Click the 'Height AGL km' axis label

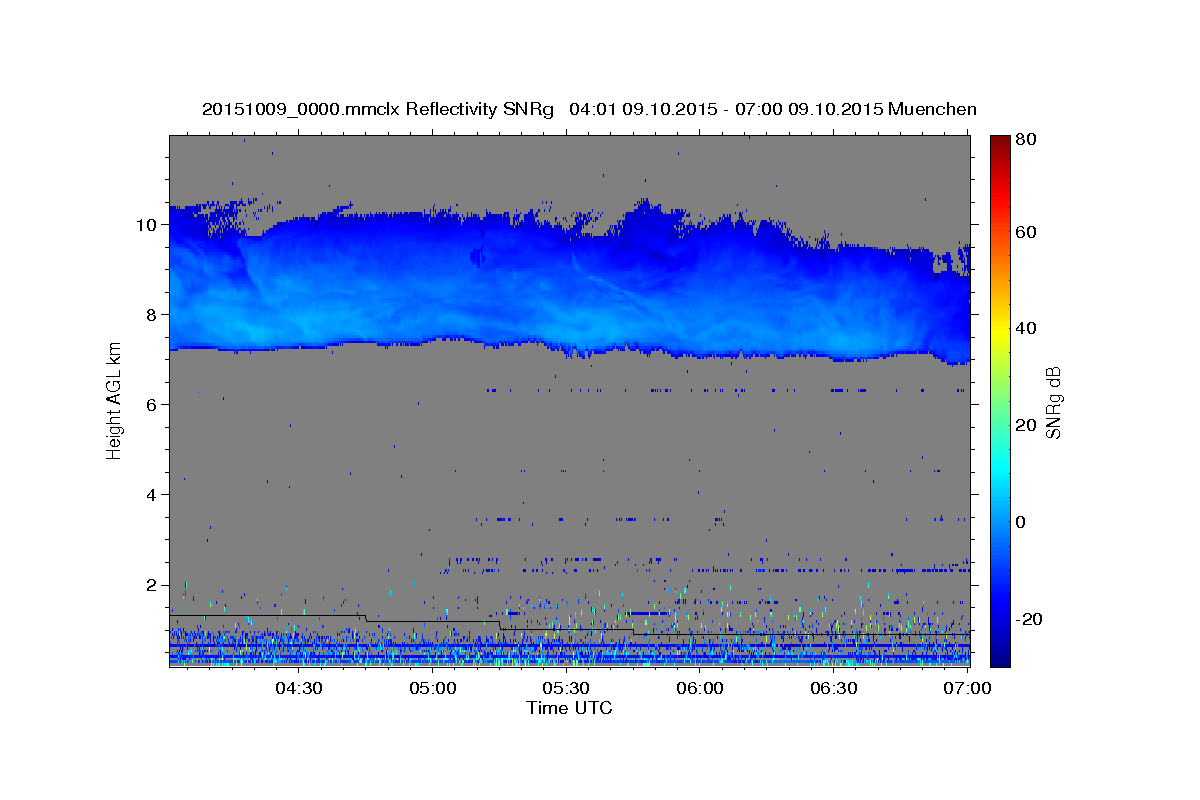114,403
